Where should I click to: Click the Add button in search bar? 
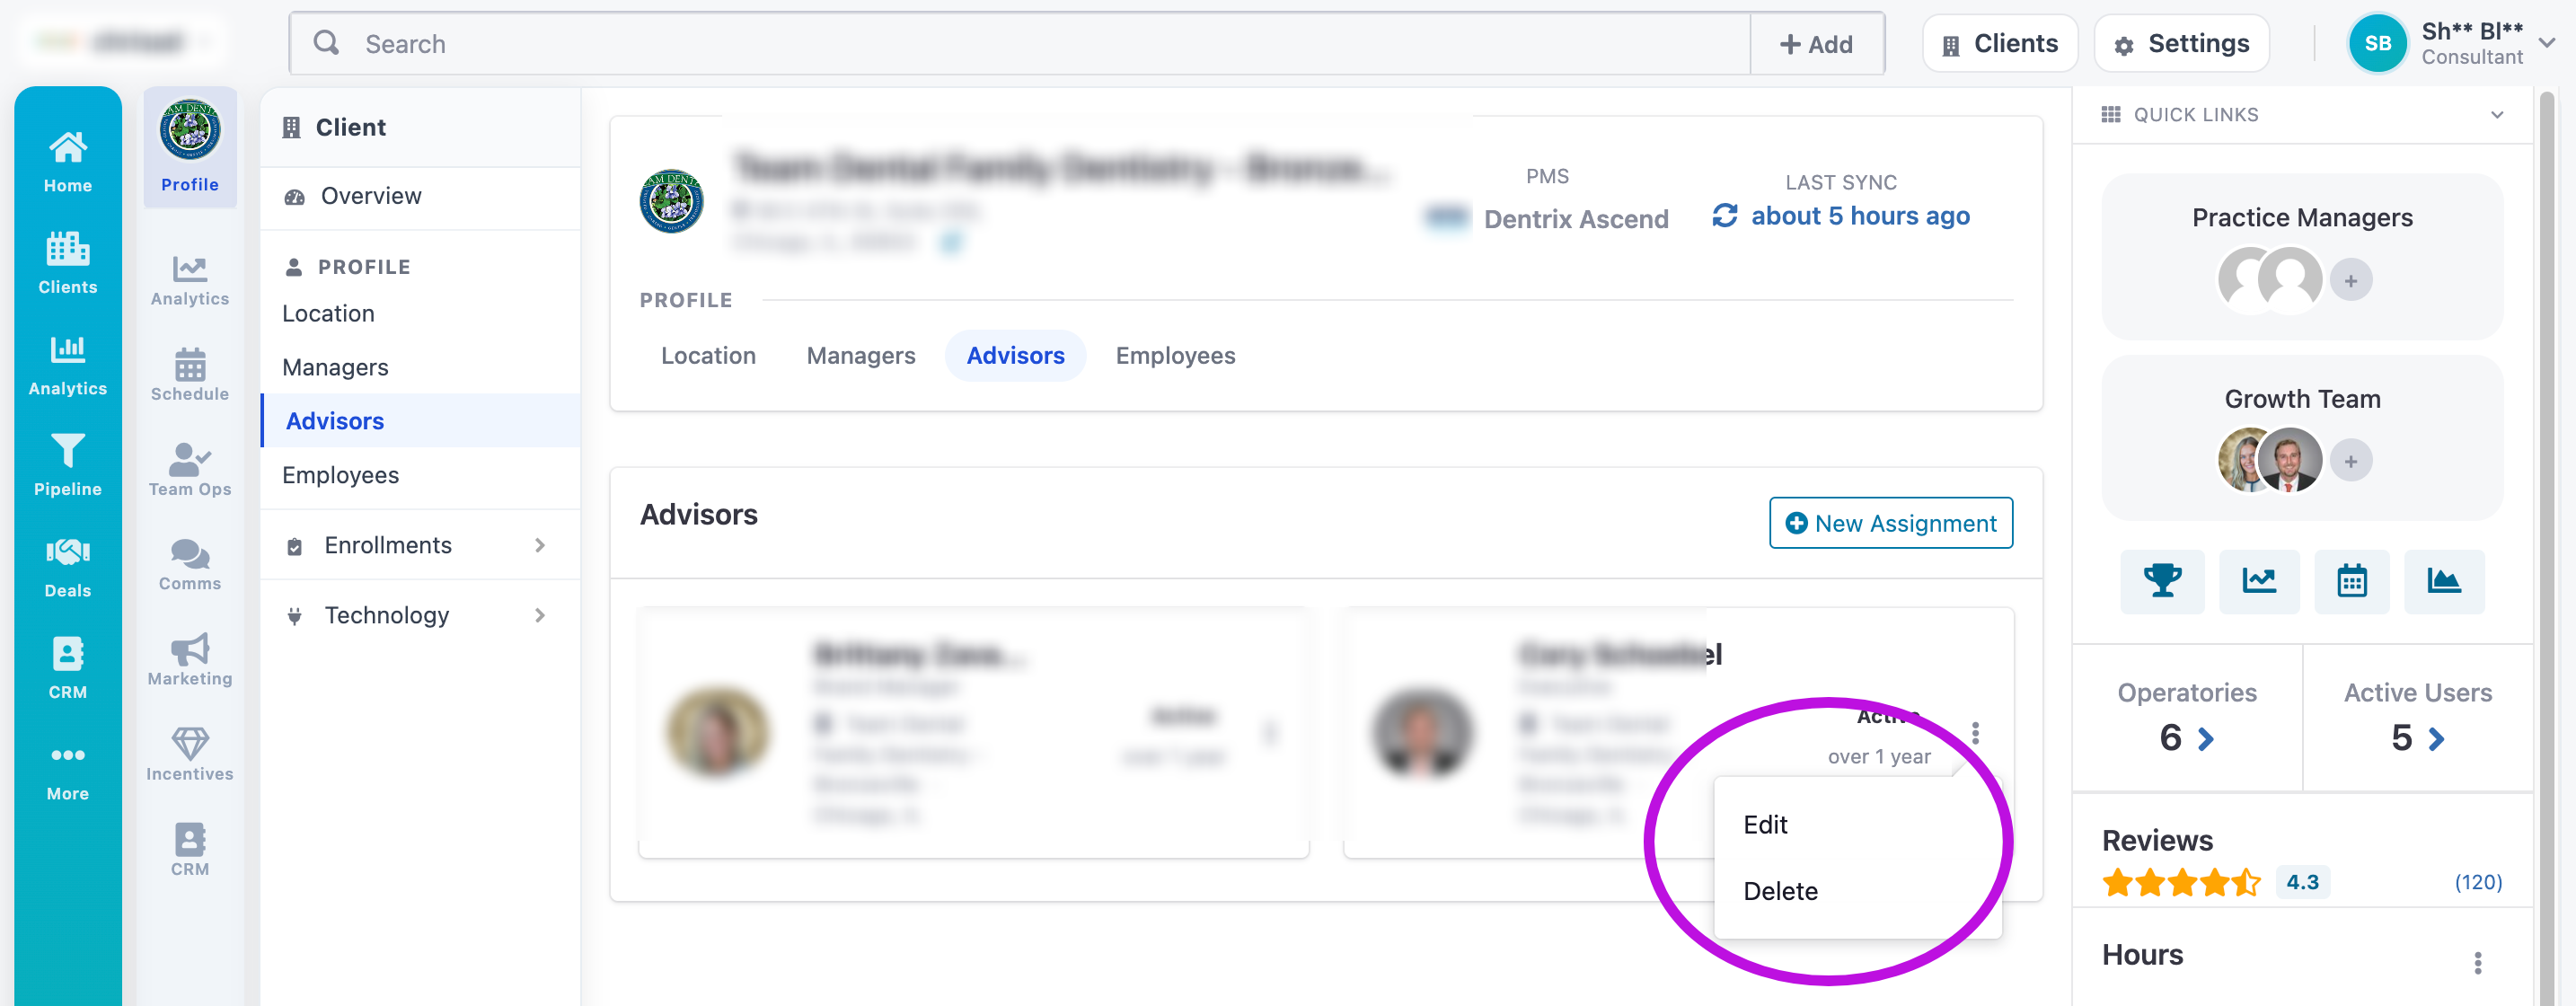[x=1816, y=44]
